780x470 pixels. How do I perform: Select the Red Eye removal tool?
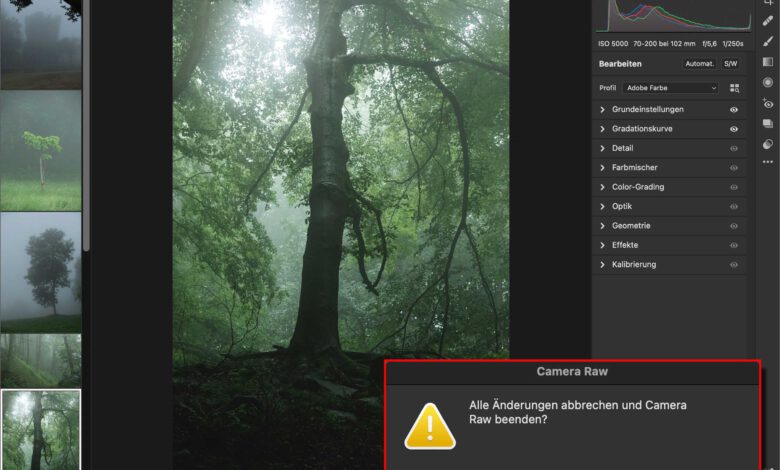[x=768, y=103]
